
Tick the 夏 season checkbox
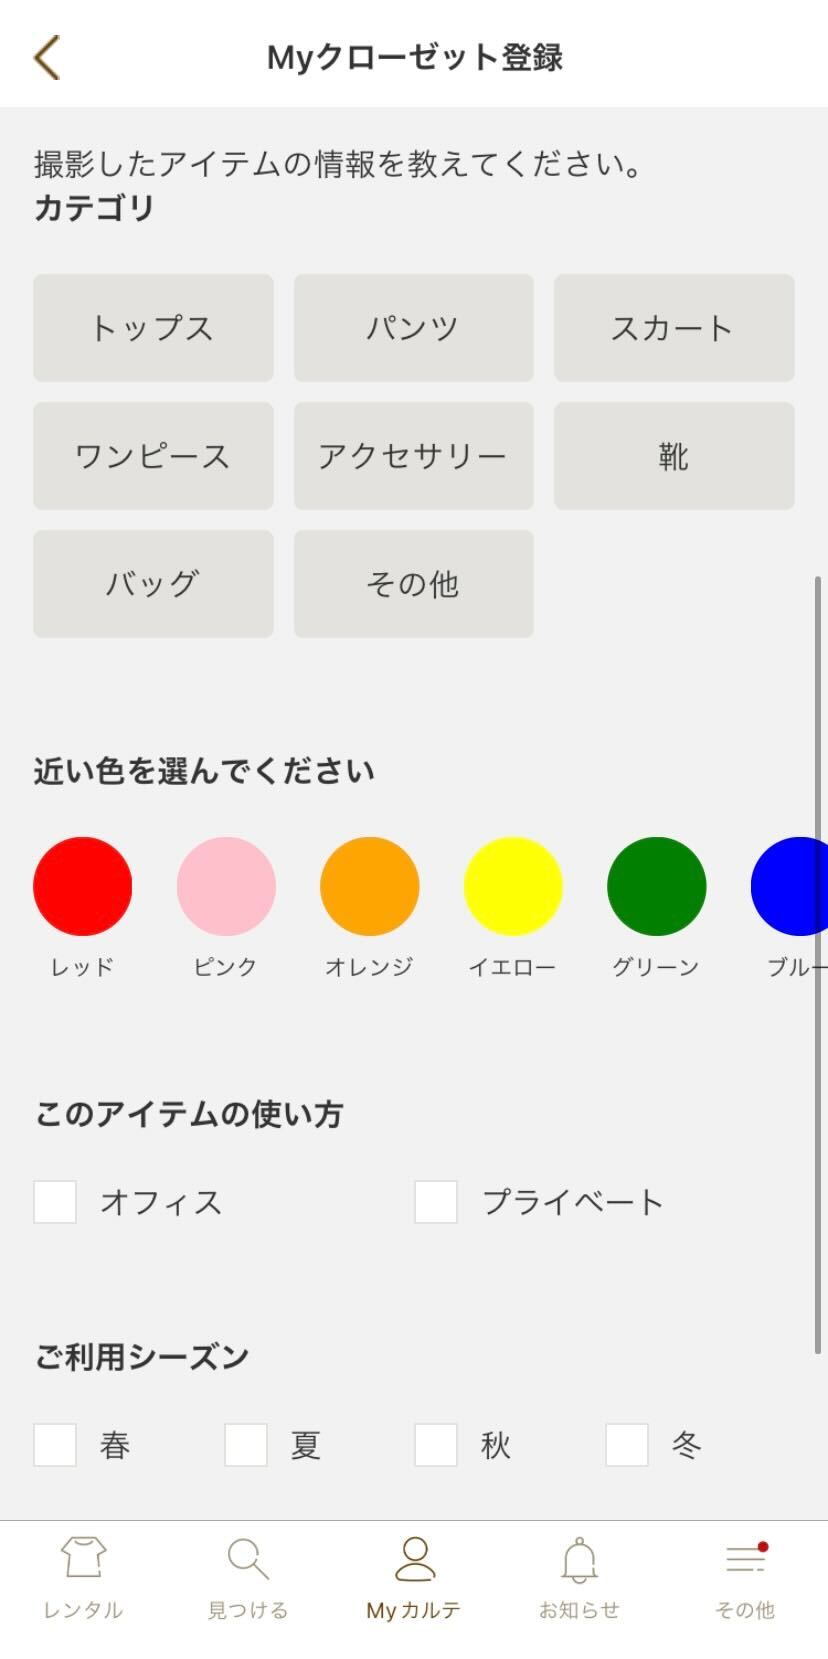click(246, 1444)
